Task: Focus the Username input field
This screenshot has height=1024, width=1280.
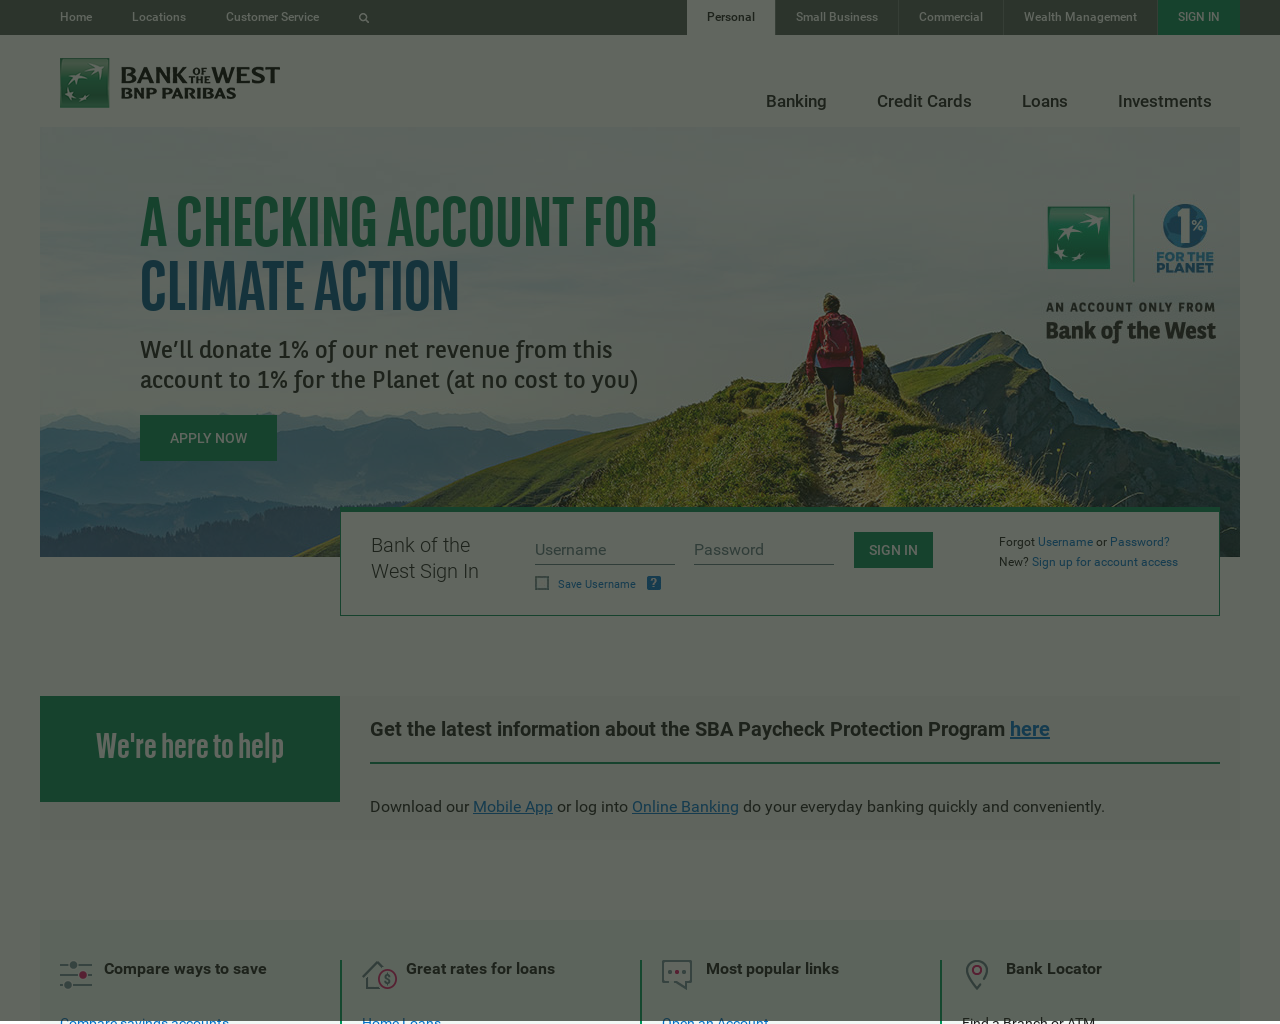Action: click(605, 550)
